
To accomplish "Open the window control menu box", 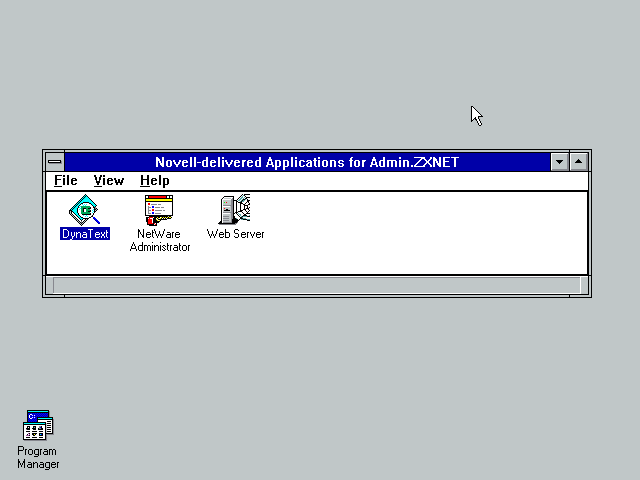I will point(55,162).
